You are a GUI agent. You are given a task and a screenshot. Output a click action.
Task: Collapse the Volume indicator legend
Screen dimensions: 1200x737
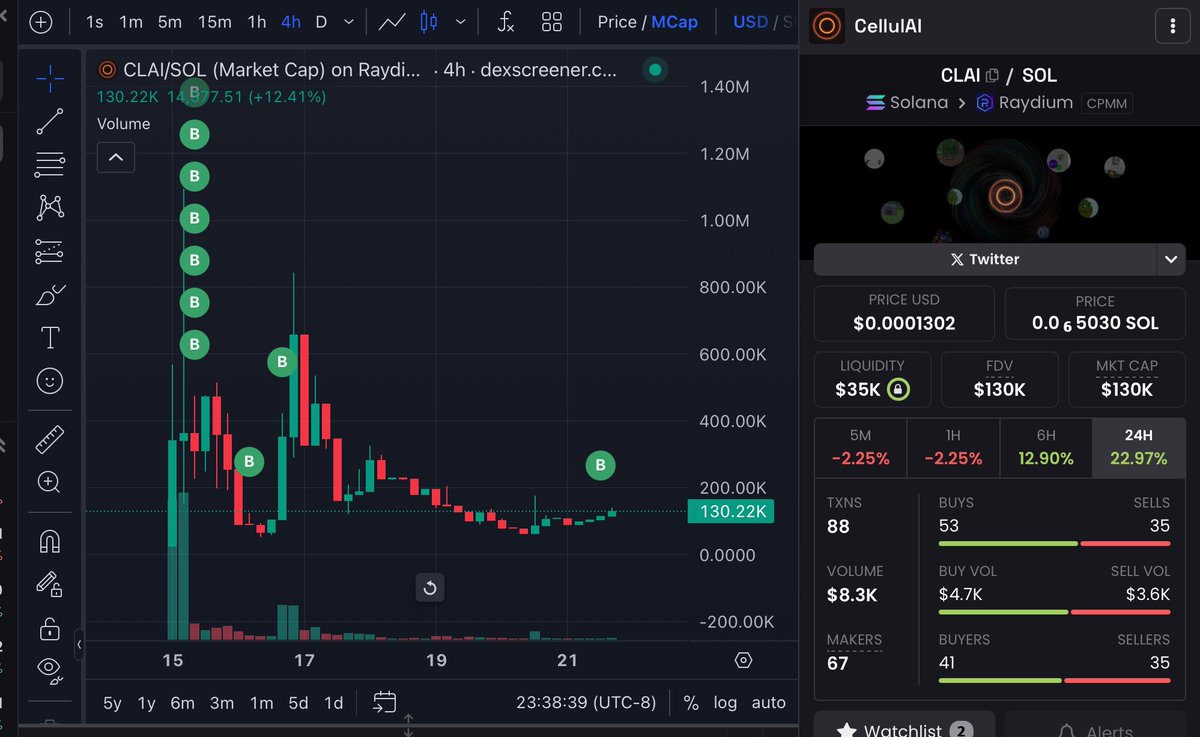tap(116, 157)
